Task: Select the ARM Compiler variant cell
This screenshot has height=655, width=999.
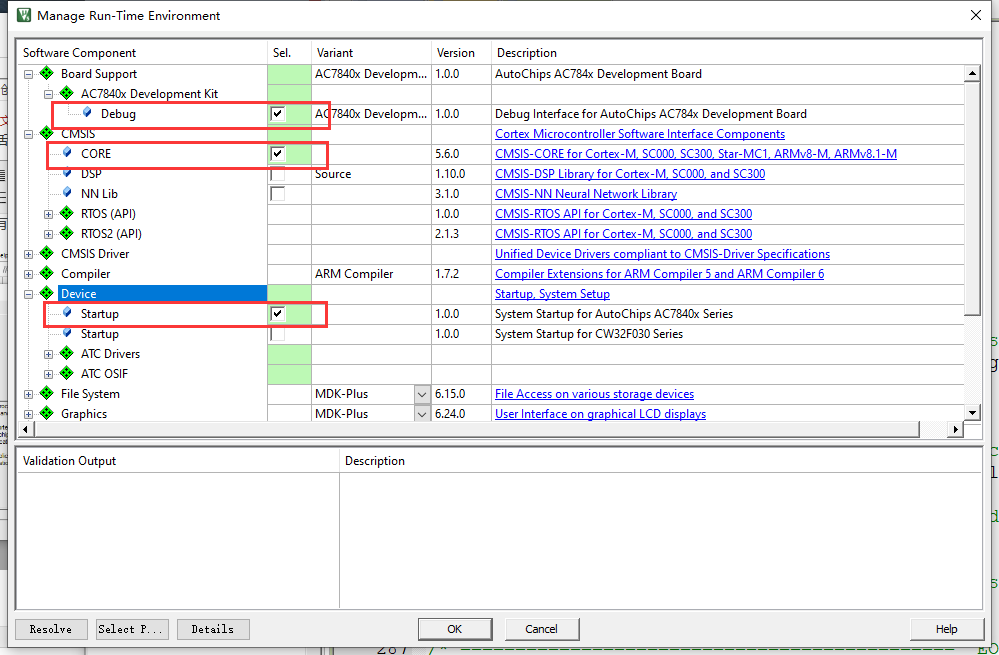Action: click(371, 274)
